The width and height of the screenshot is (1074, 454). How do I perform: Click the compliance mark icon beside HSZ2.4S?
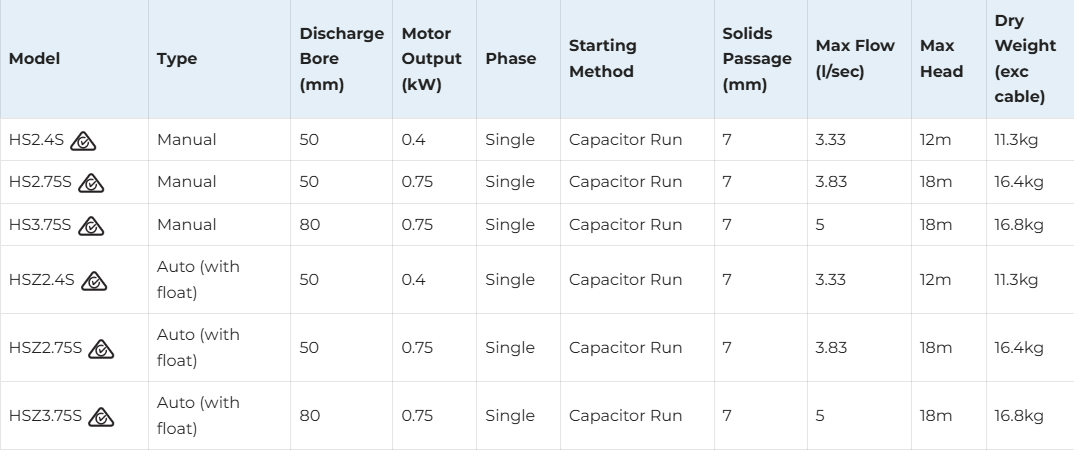(95, 280)
